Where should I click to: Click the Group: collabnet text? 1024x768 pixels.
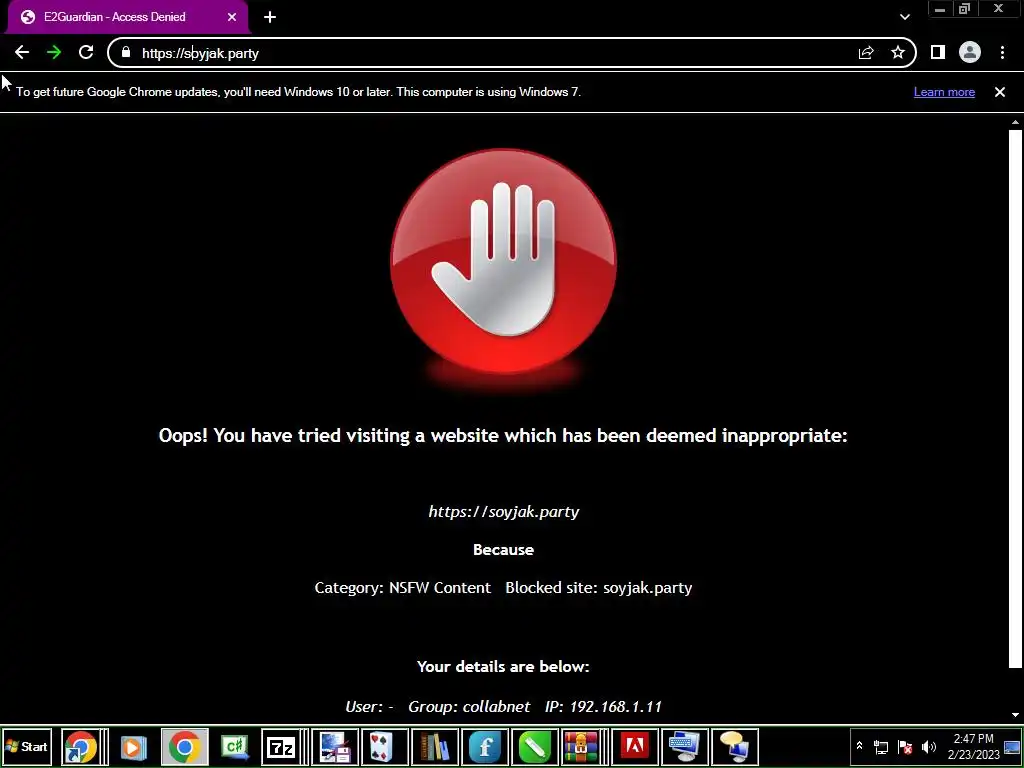click(x=469, y=707)
